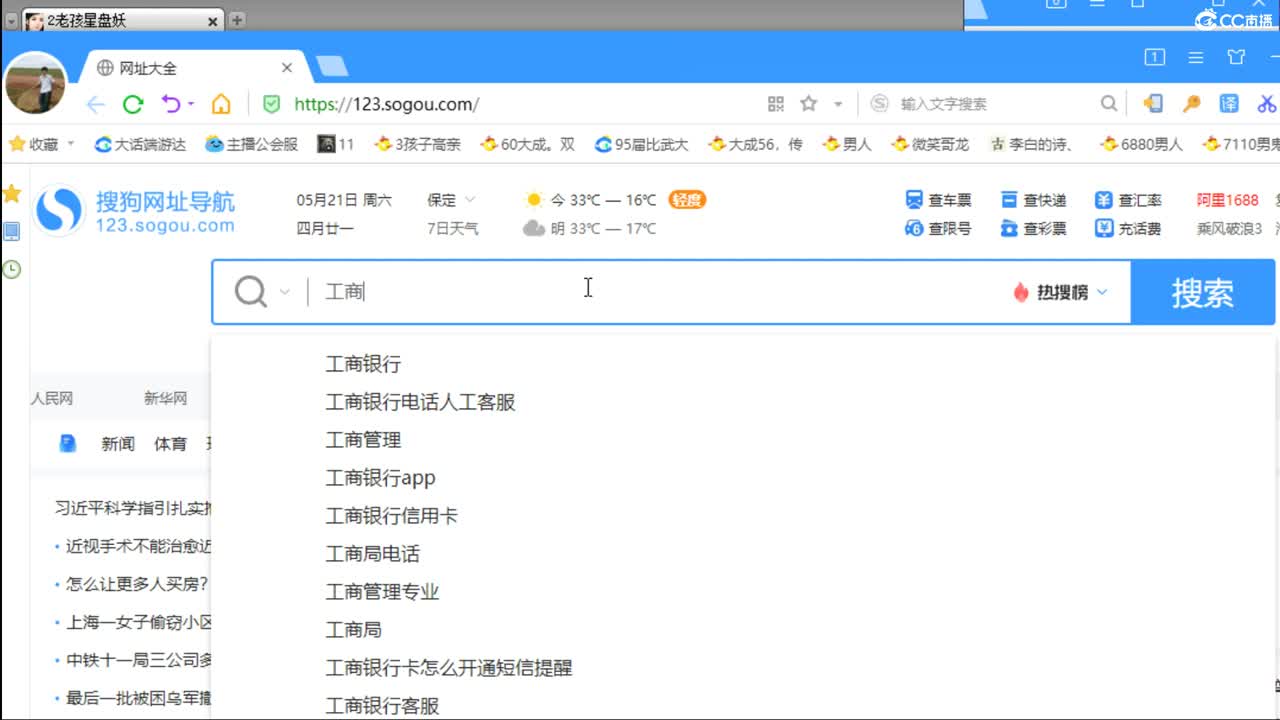Viewport: 1280px width, 720px height.
Task: Click the 轻度 air quality badge
Action: (687, 200)
